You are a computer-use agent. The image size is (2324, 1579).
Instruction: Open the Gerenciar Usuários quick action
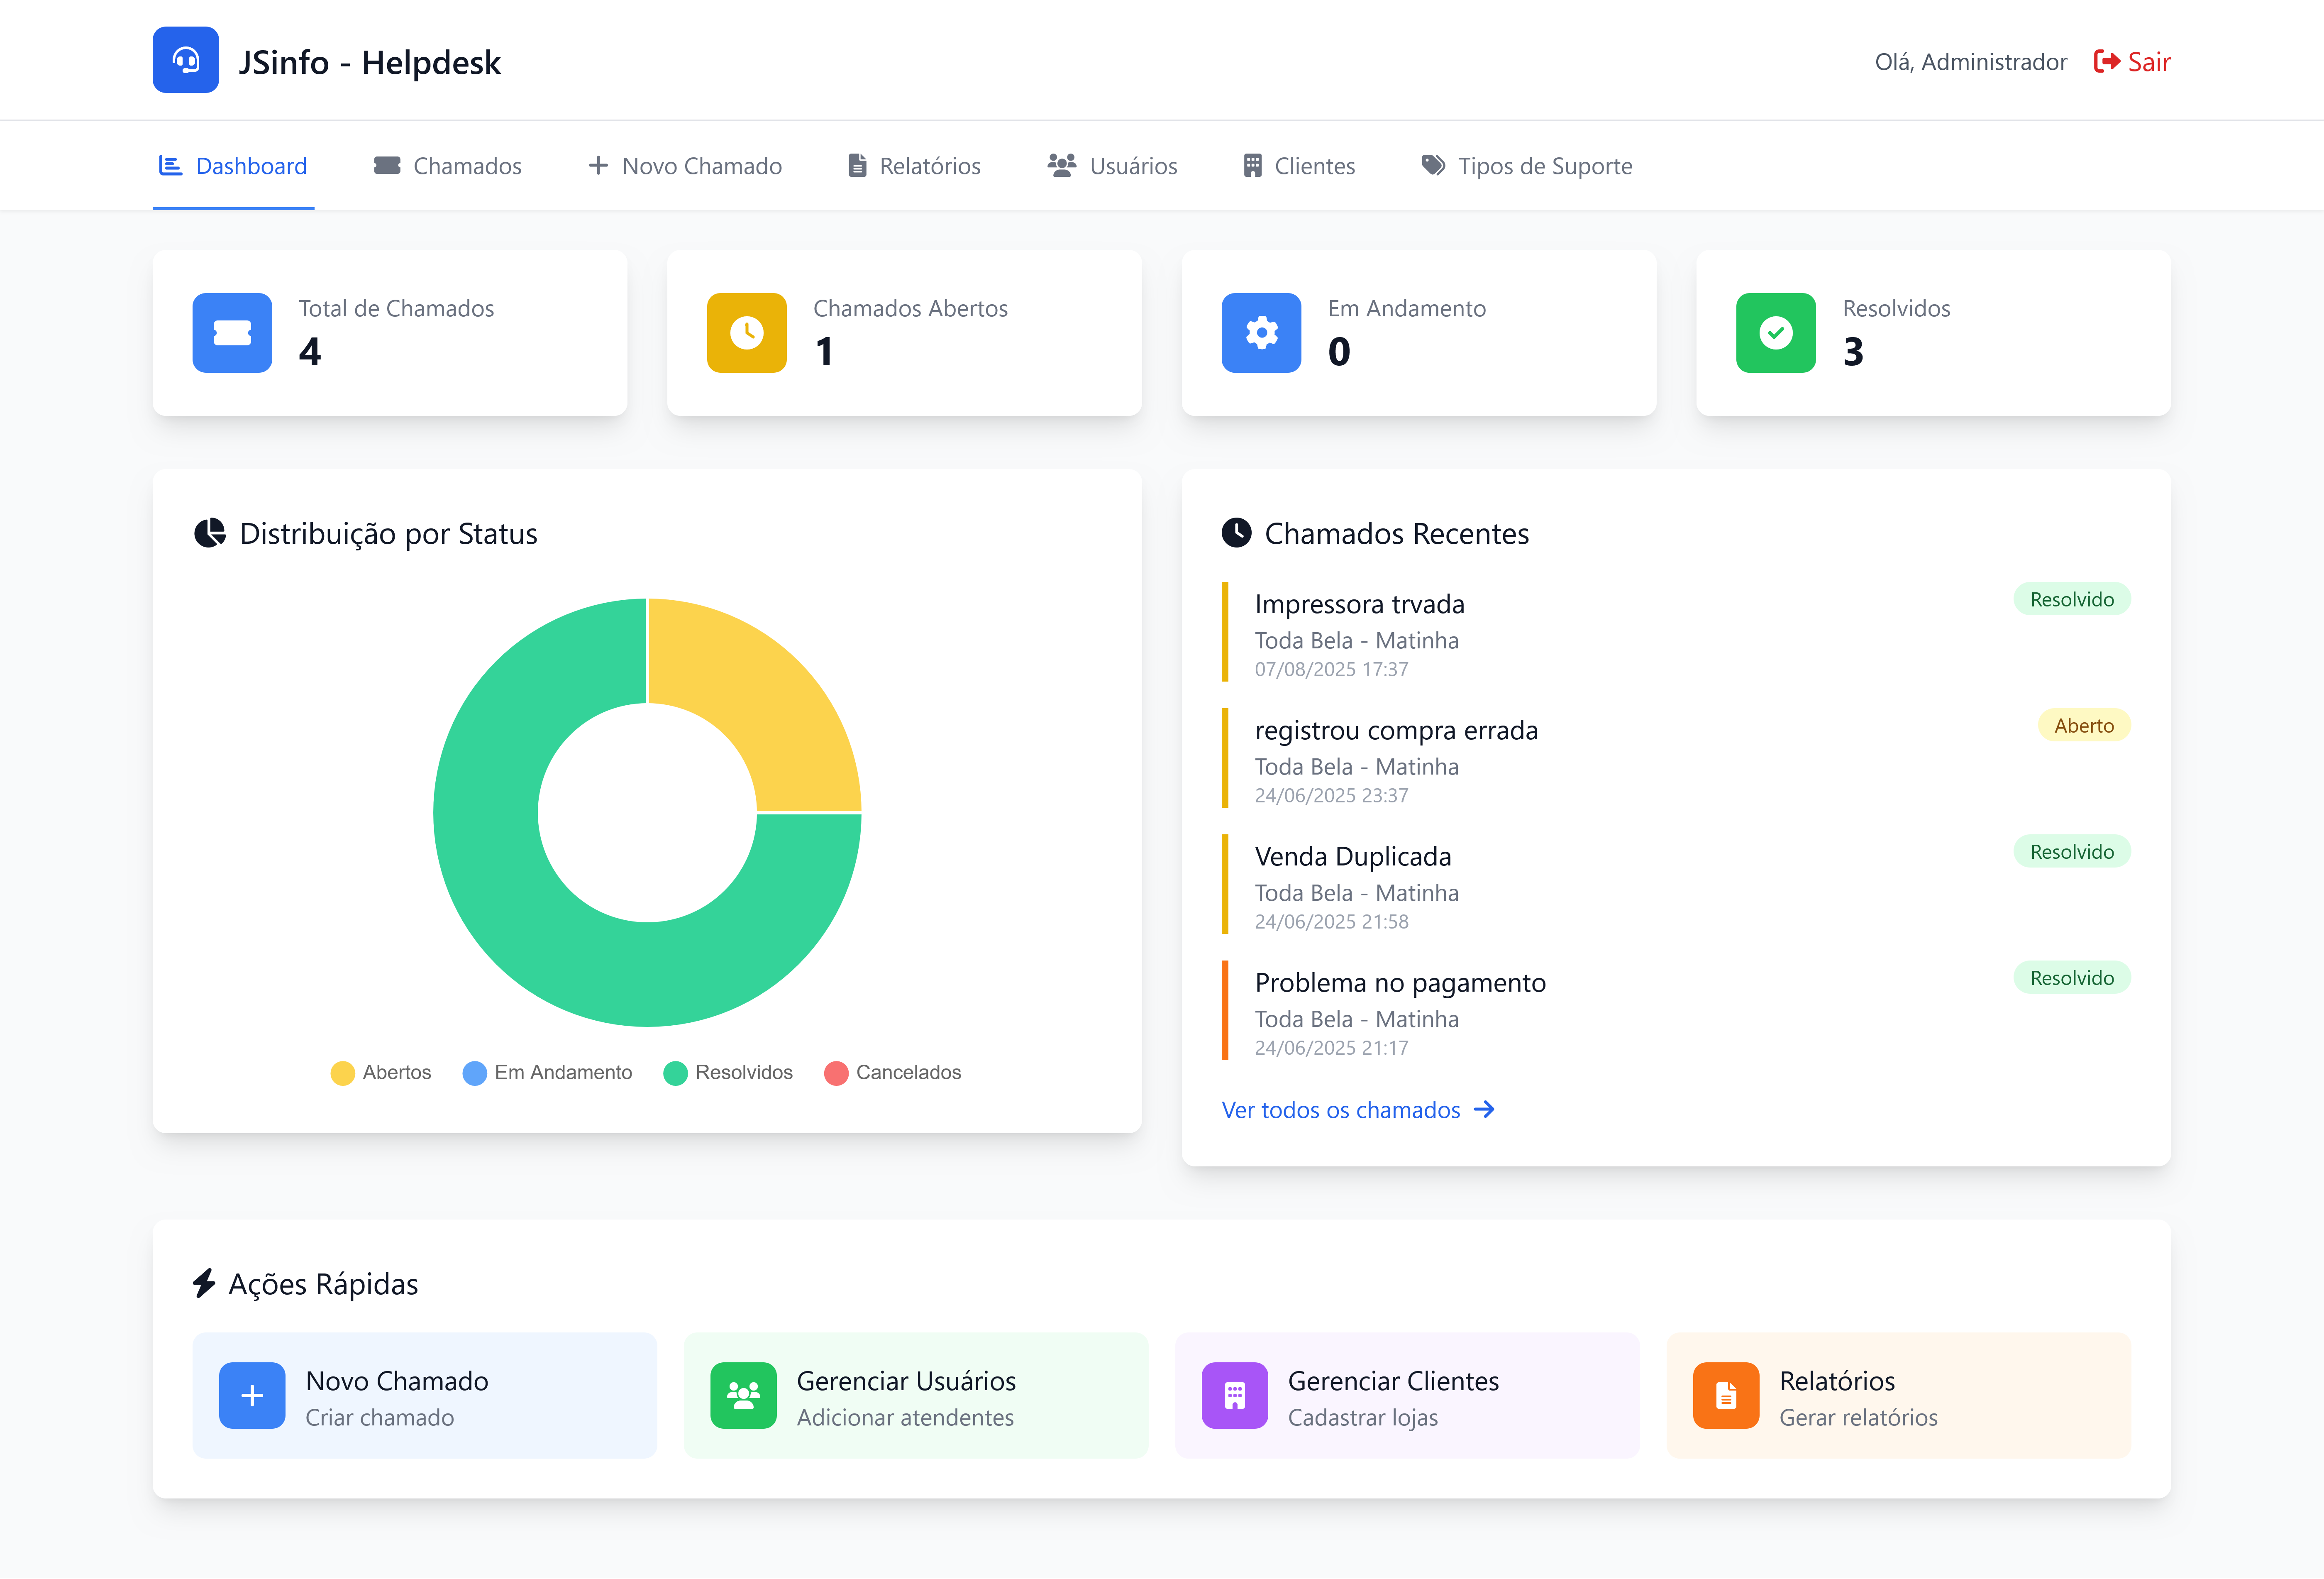pyautogui.click(x=916, y=1395)
